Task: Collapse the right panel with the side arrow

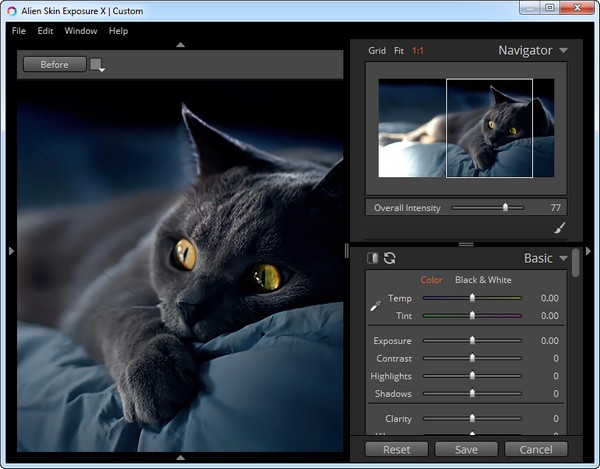Action: click(588, 251)
